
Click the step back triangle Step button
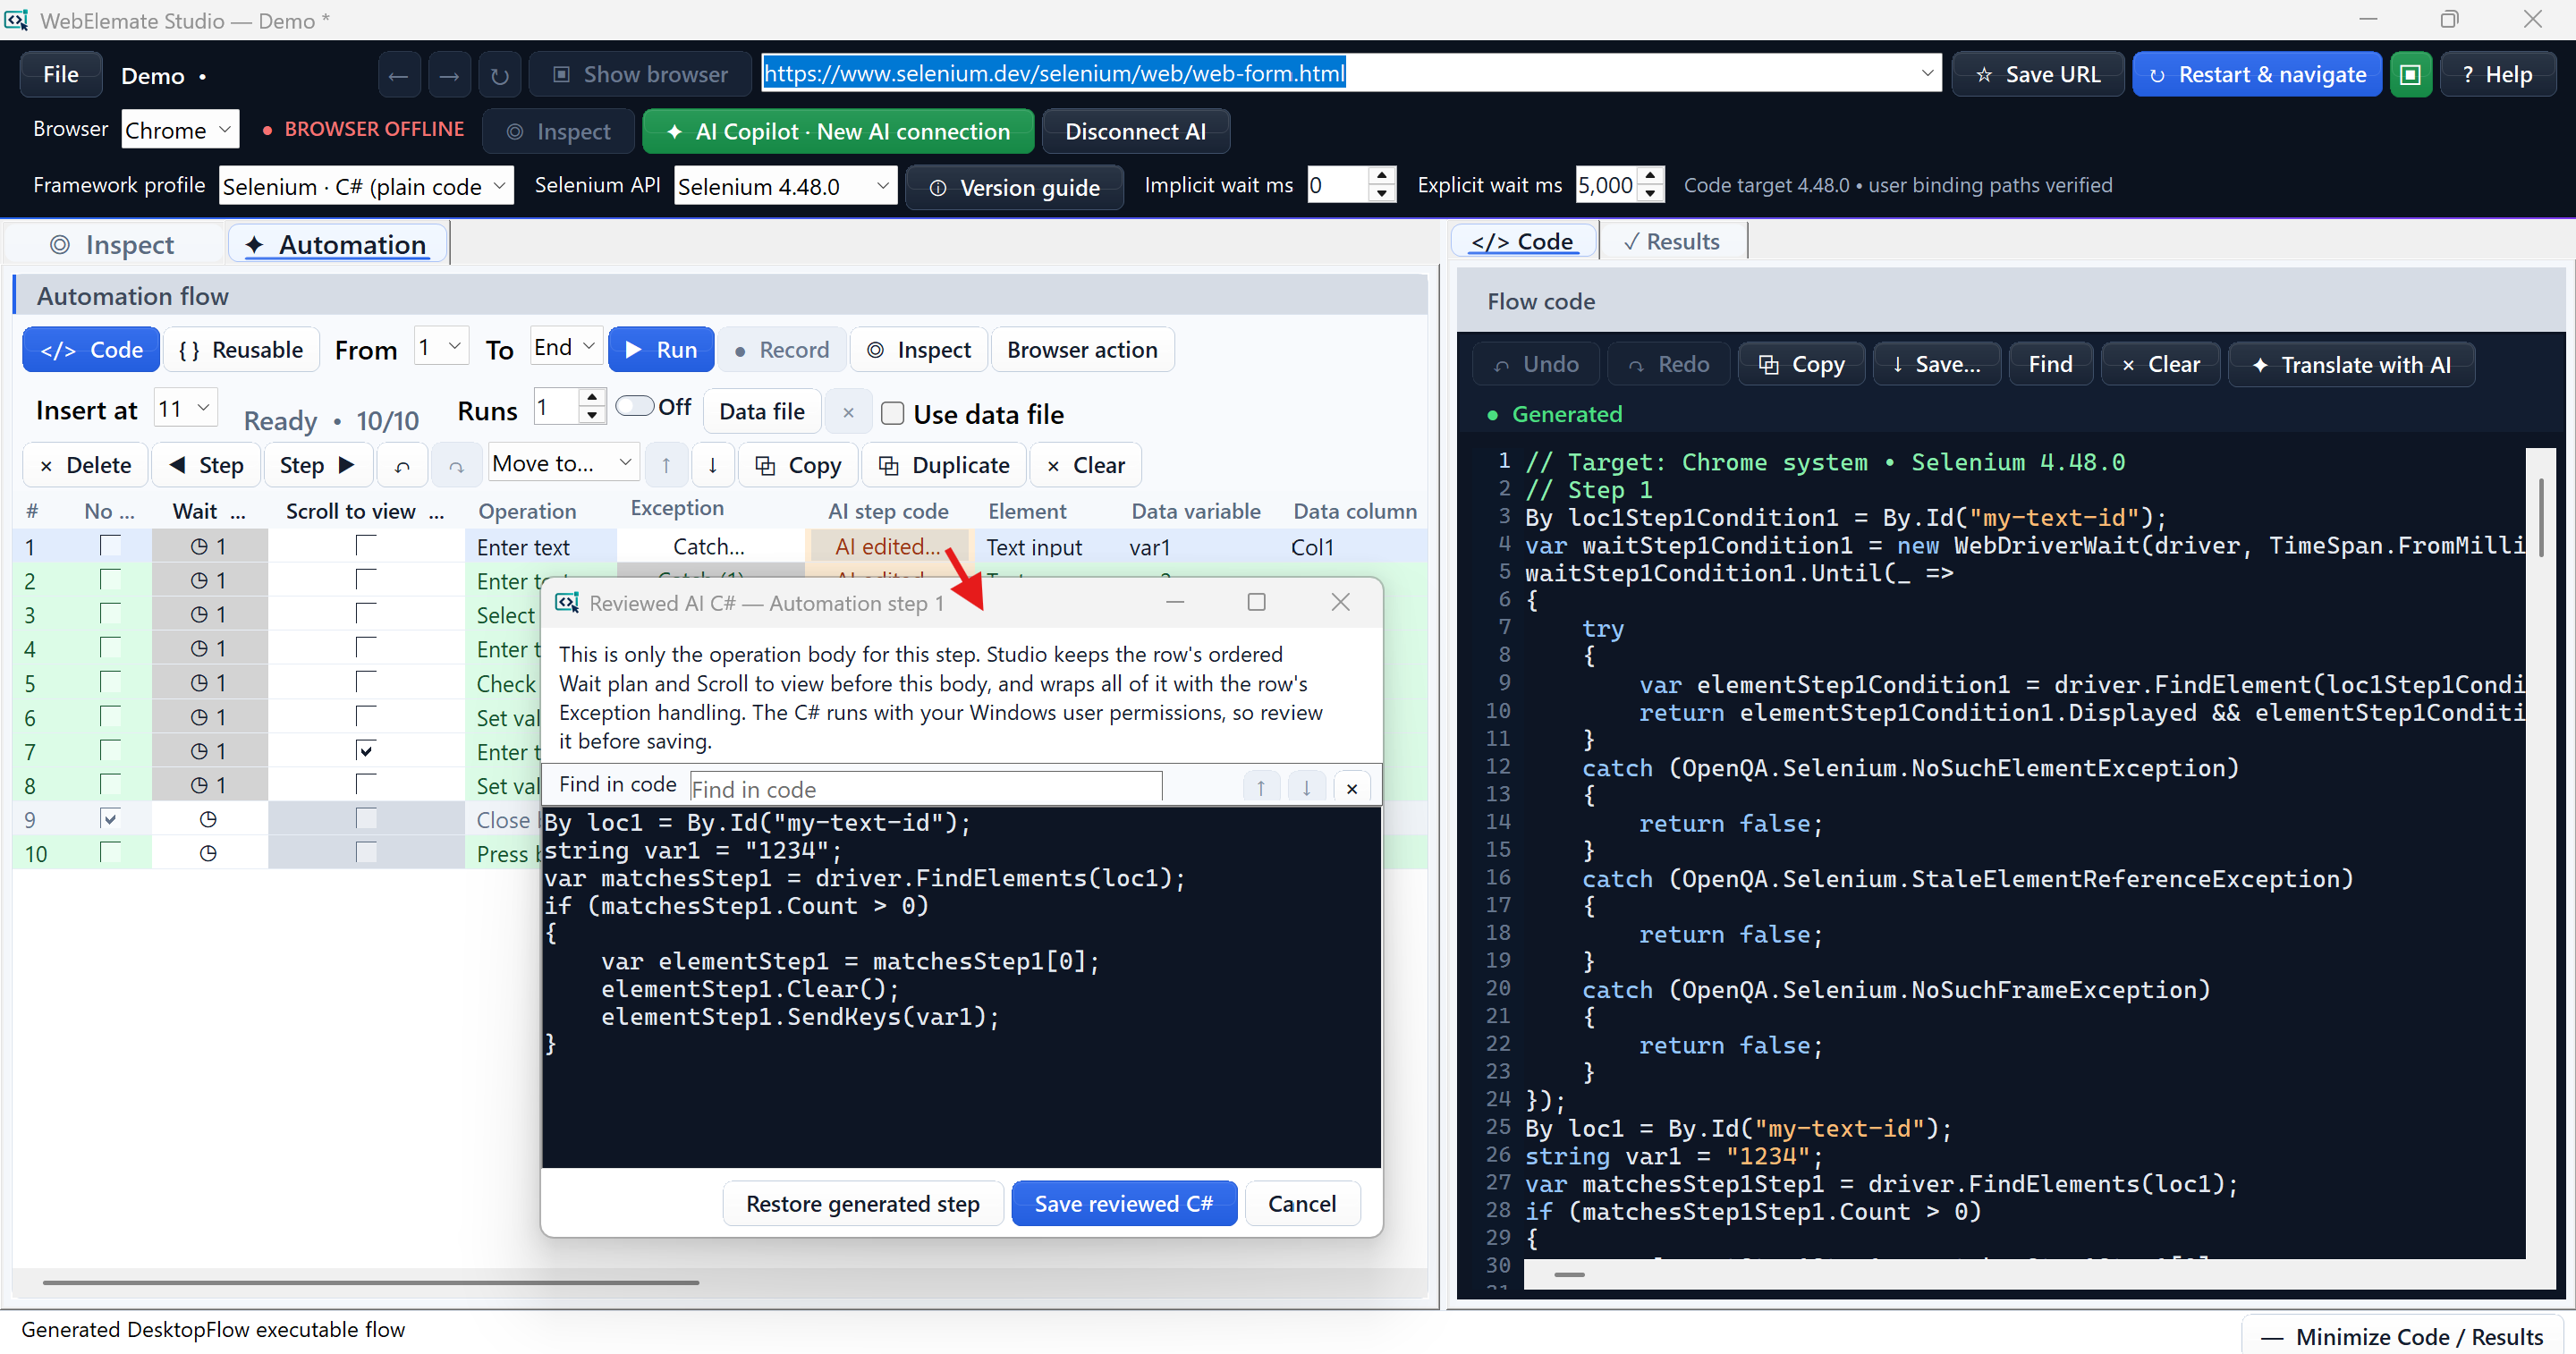click(x=207, y=465)
